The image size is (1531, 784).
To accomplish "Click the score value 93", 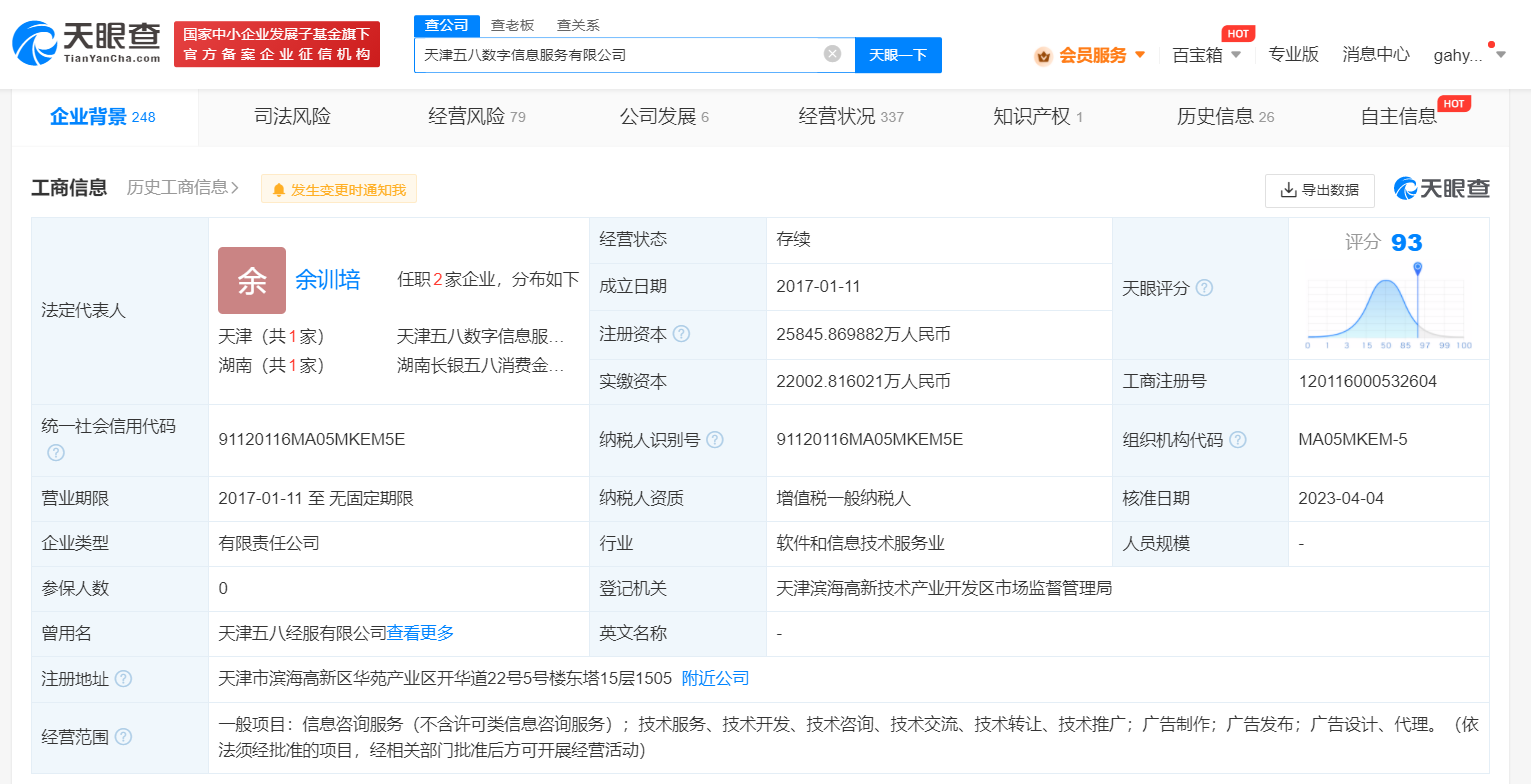I will pos(1406,243).
